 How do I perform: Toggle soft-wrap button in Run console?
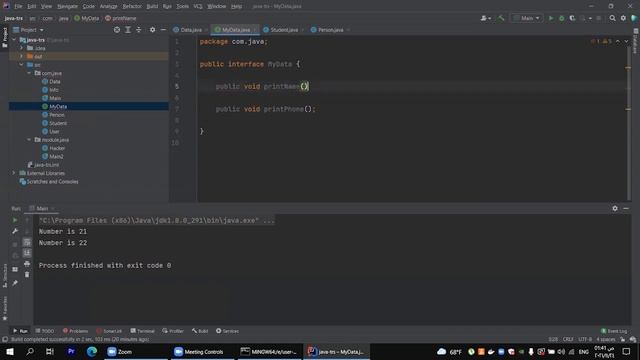27,242
